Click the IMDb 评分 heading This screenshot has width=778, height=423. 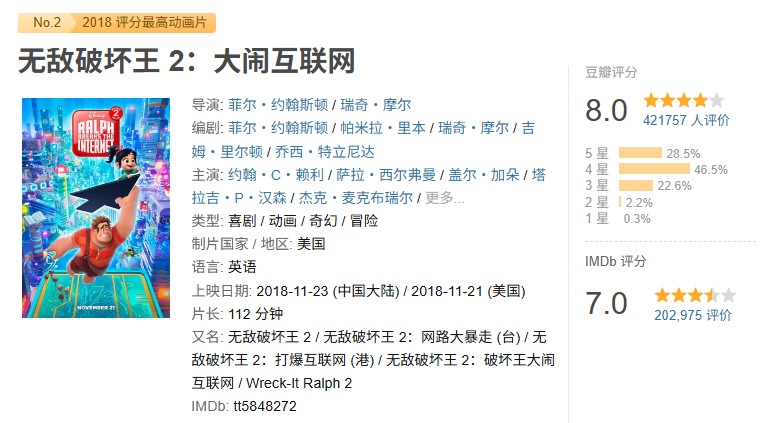(x=615, y=261)
